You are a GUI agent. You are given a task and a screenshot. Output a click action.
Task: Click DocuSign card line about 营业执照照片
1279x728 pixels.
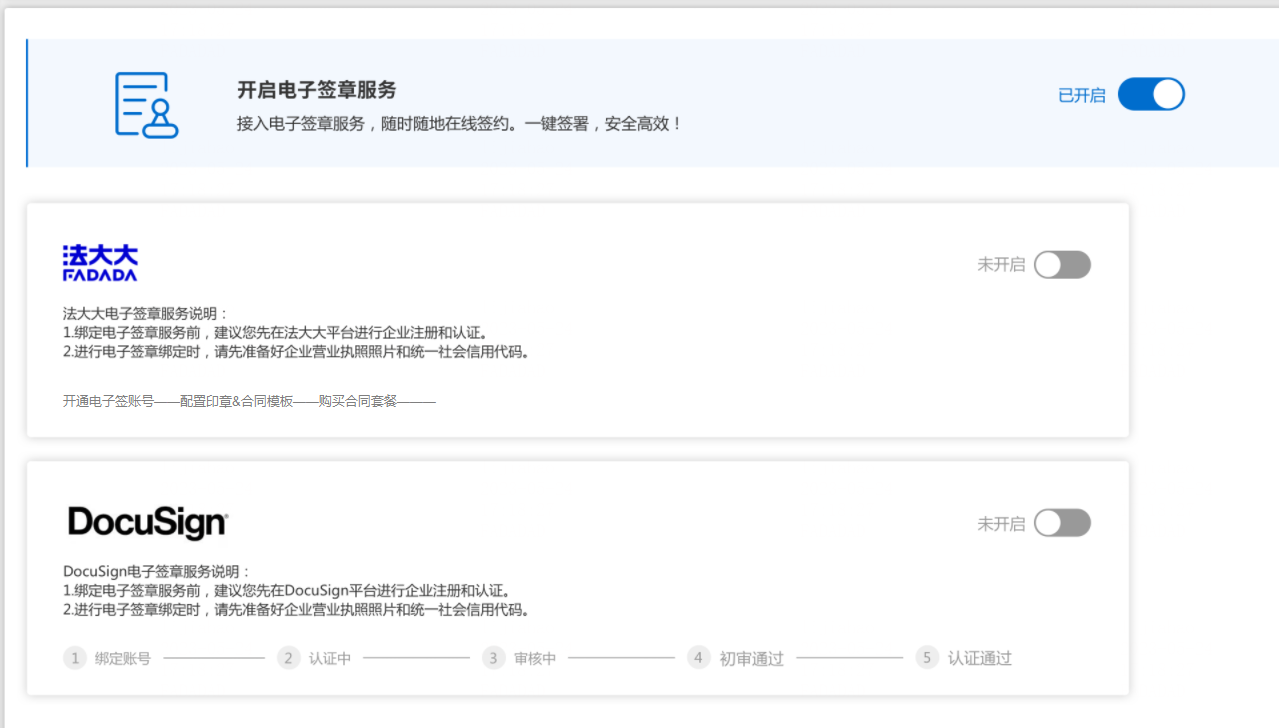pyautogui.click(x=296, y=610)
